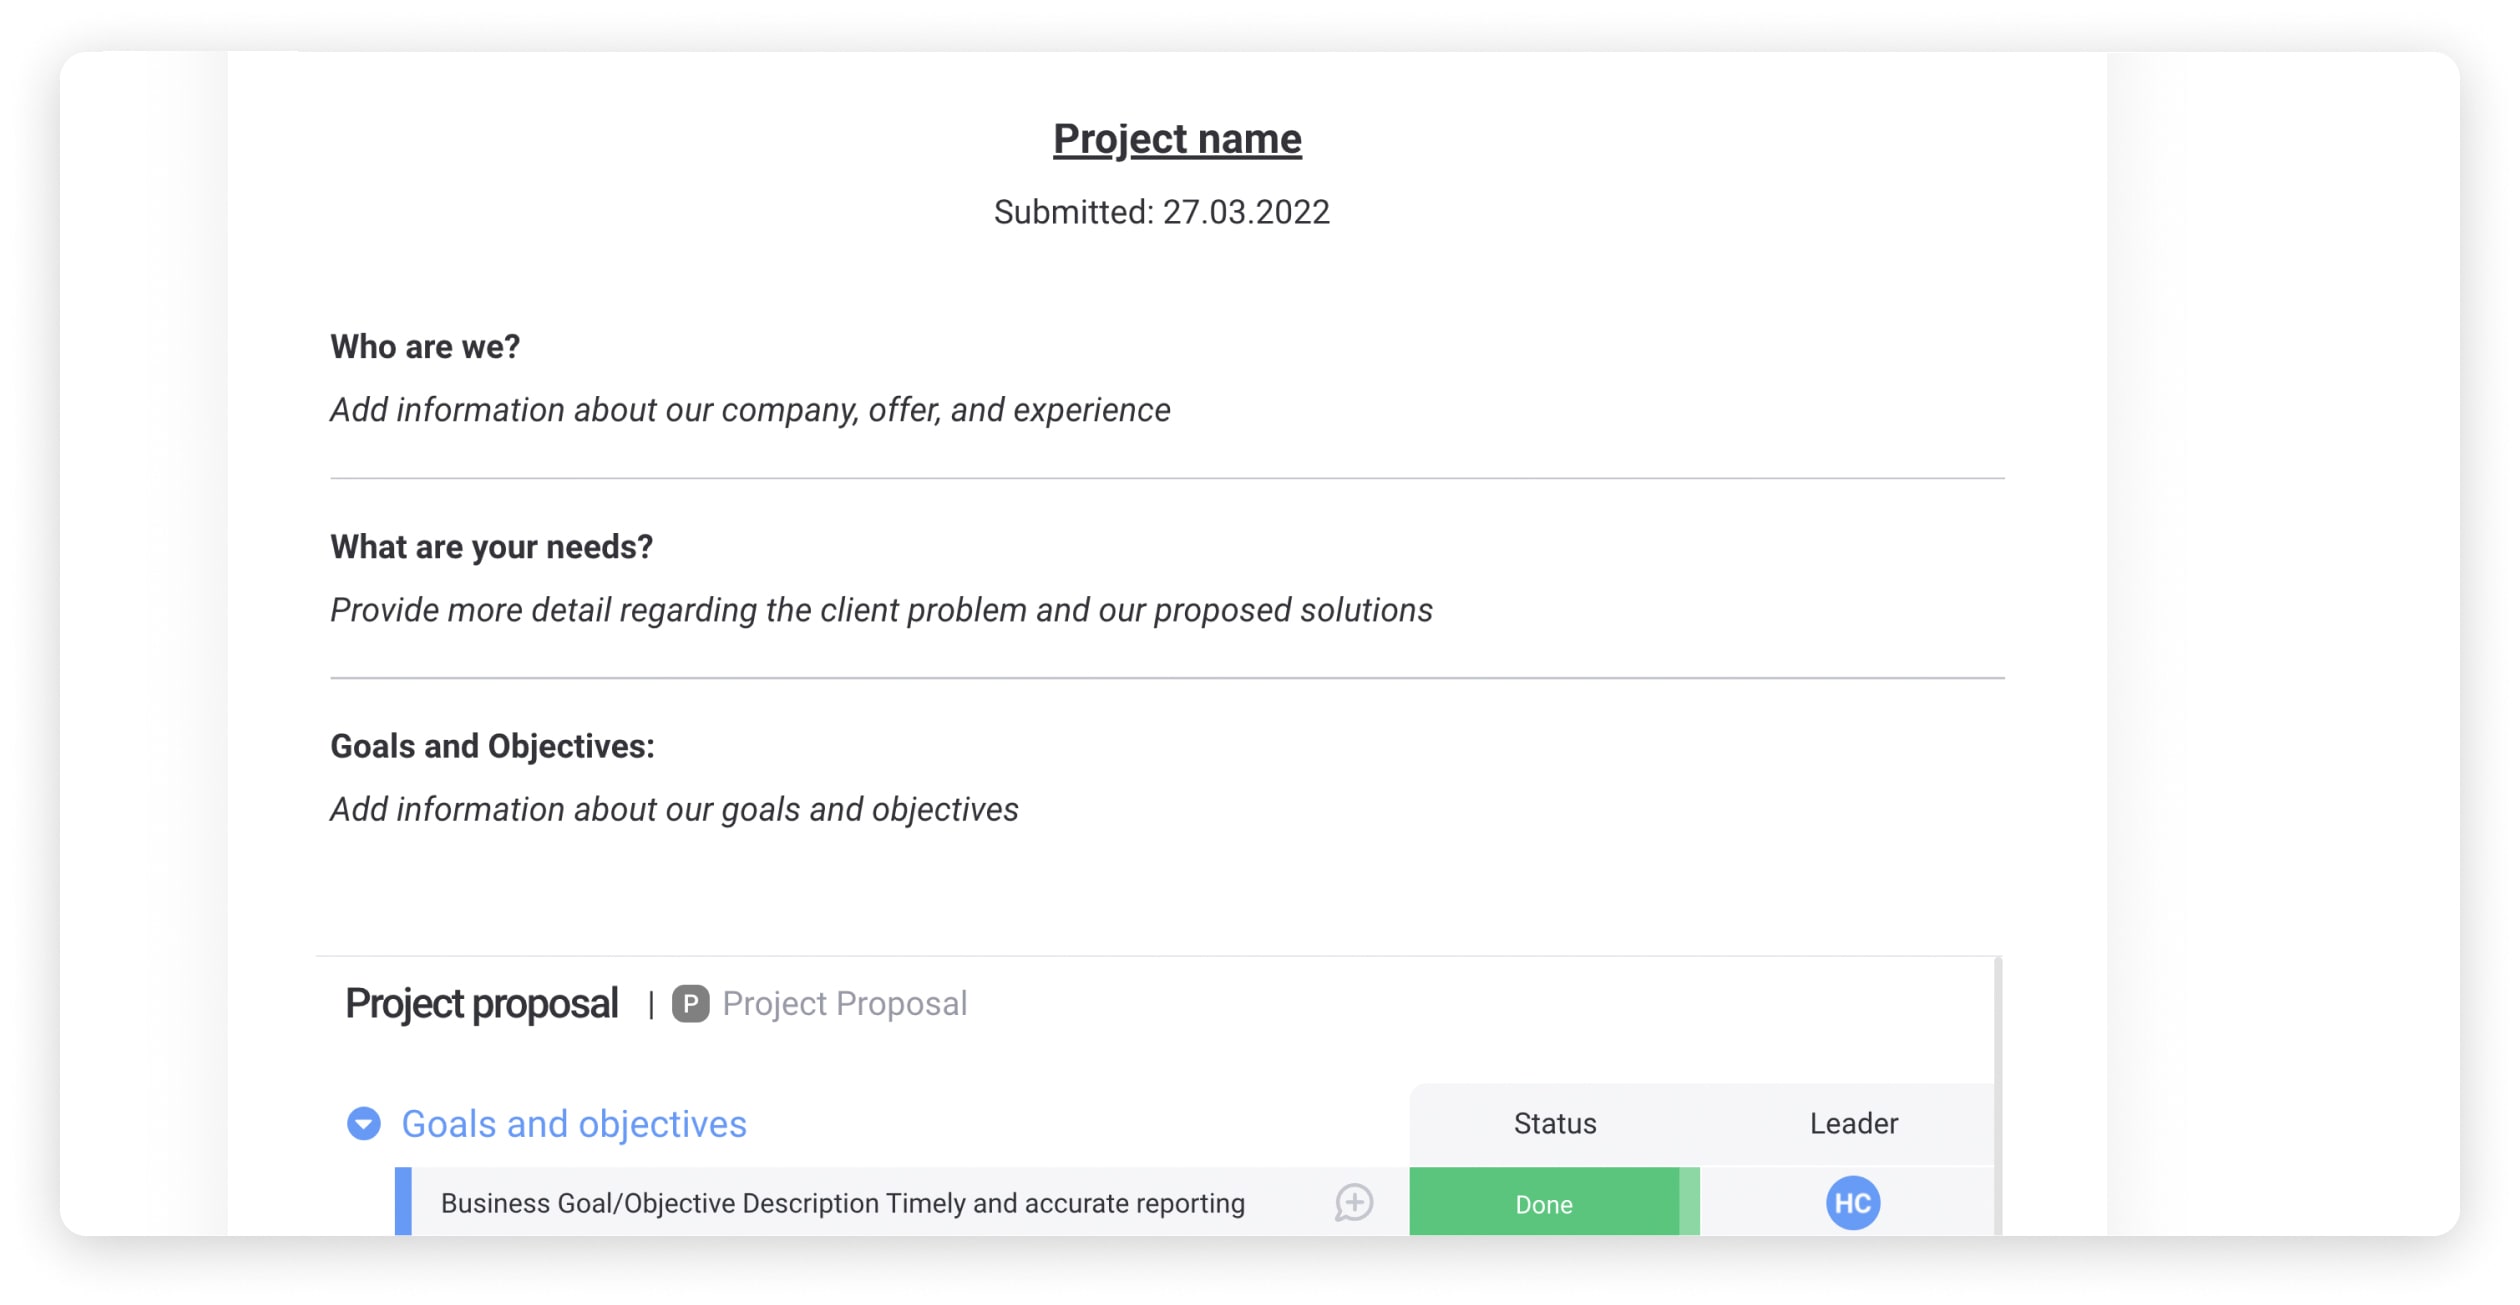The image size is (2520, 1305).
Task: Click the Leader column header
Action: click(x=1853, y=1124)
